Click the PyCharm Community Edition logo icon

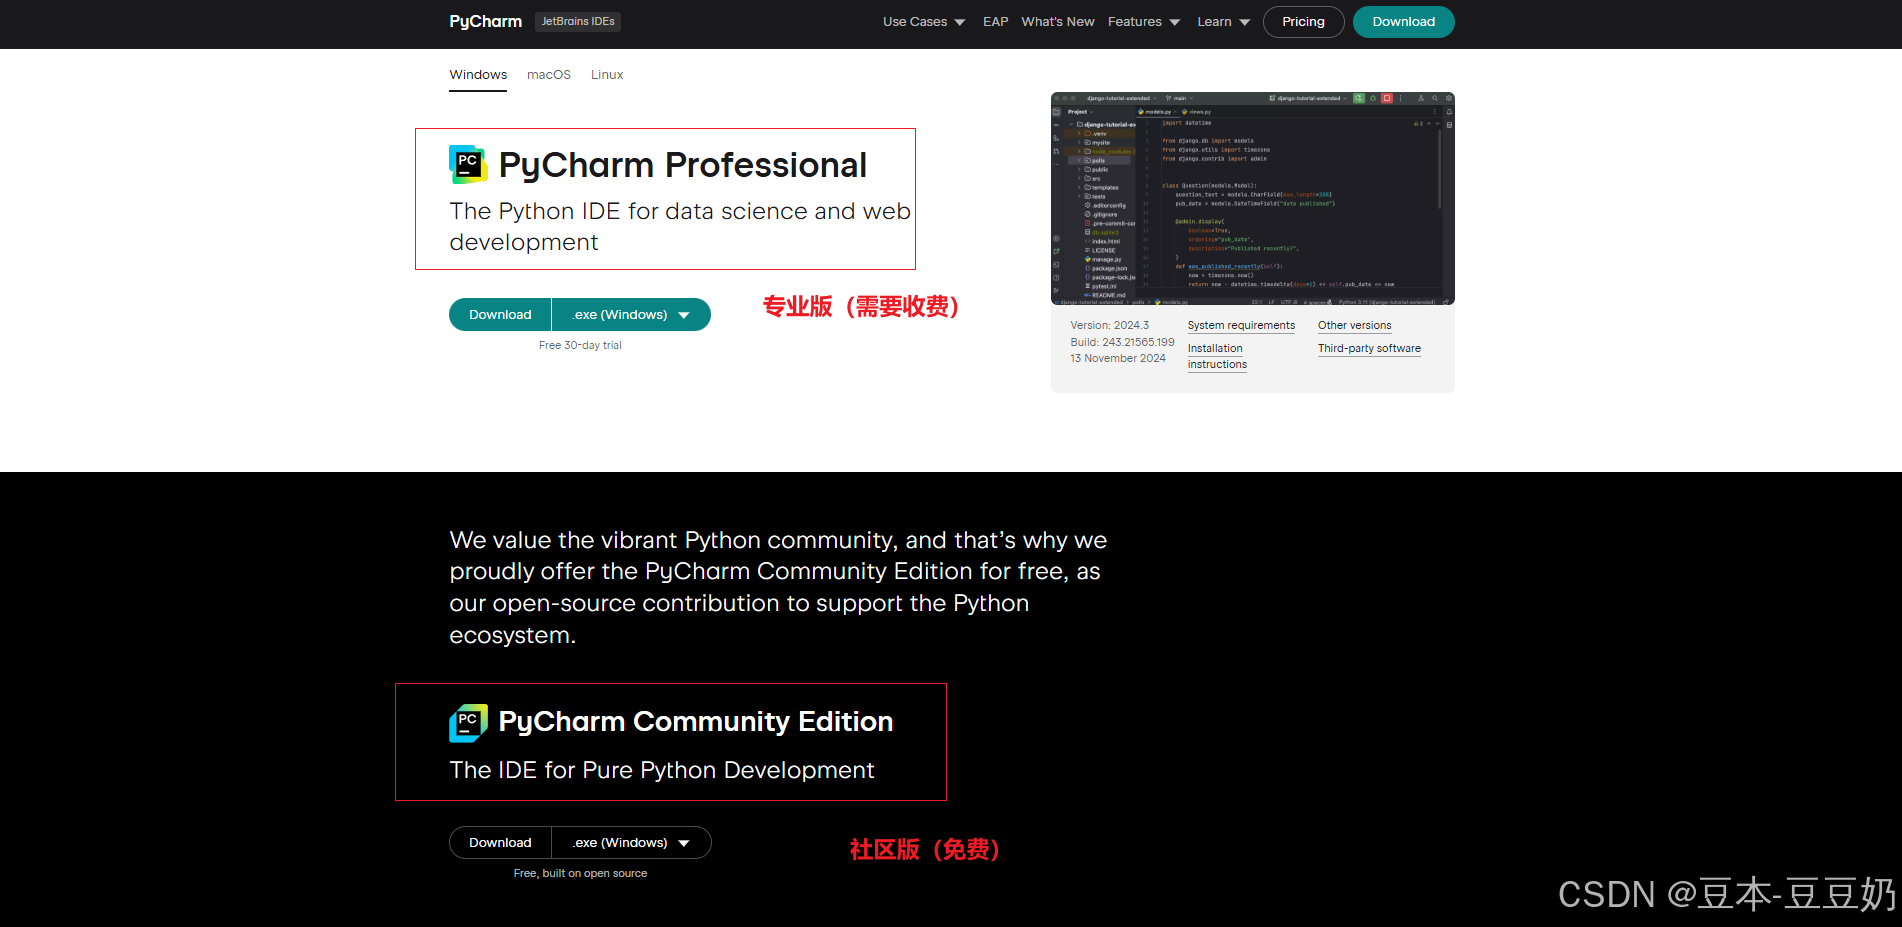(x=468, y=723)
